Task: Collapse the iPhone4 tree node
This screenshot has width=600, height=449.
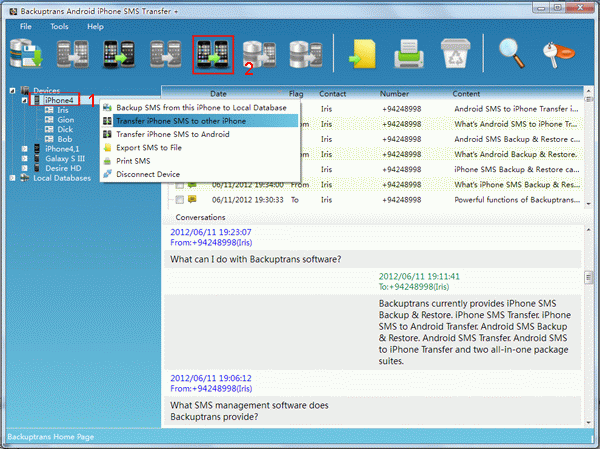Action: (x=24, y=100)
